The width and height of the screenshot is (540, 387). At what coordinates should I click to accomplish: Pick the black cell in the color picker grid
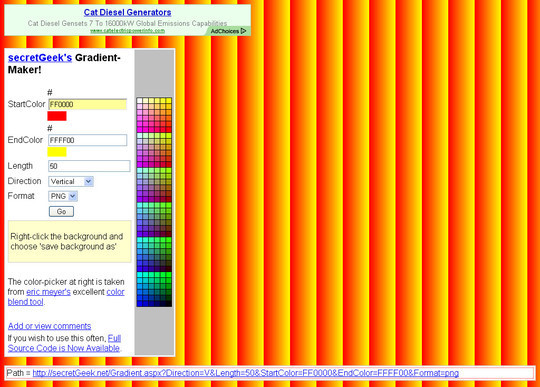[x=169, y=304]
